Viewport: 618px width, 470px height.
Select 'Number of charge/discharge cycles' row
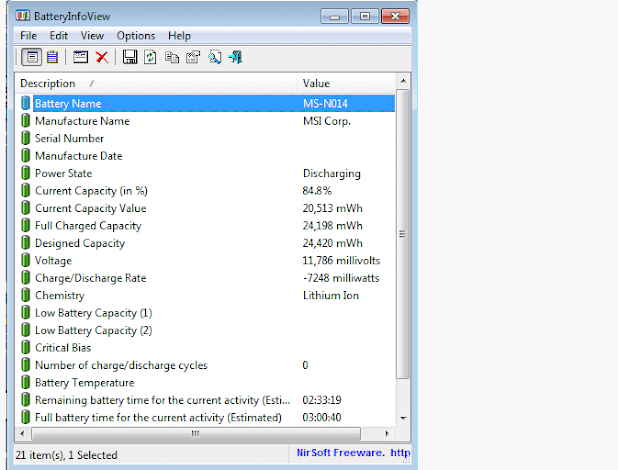205,365
